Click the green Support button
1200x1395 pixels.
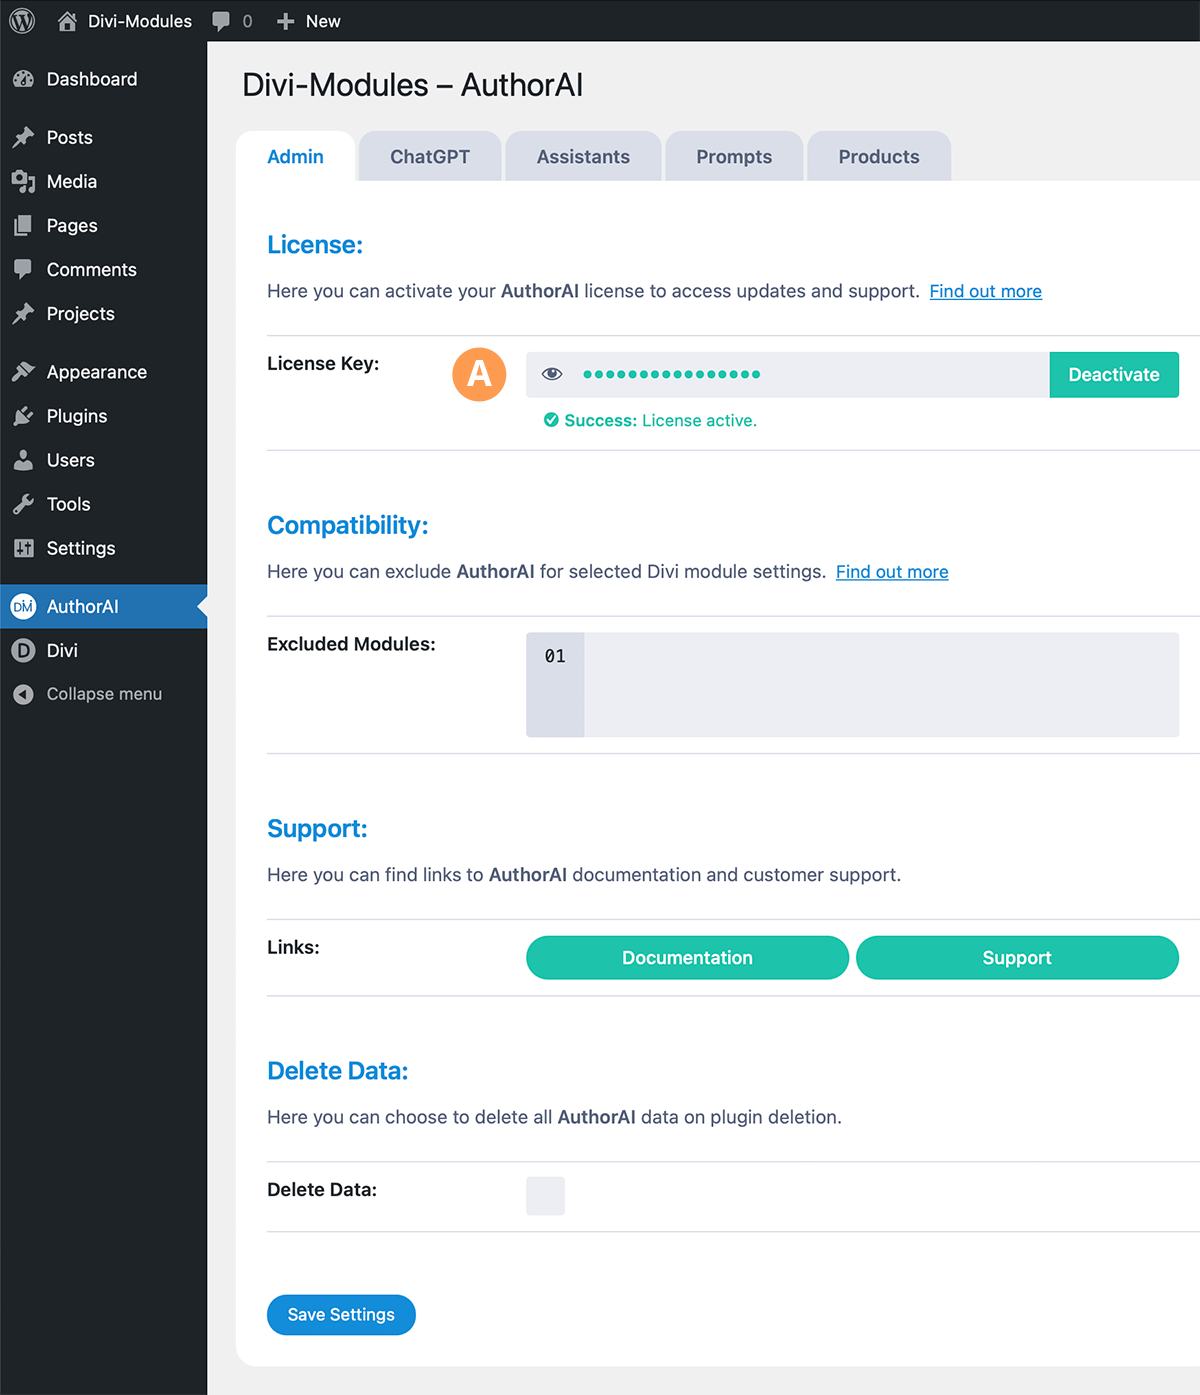click(1017, 958)
